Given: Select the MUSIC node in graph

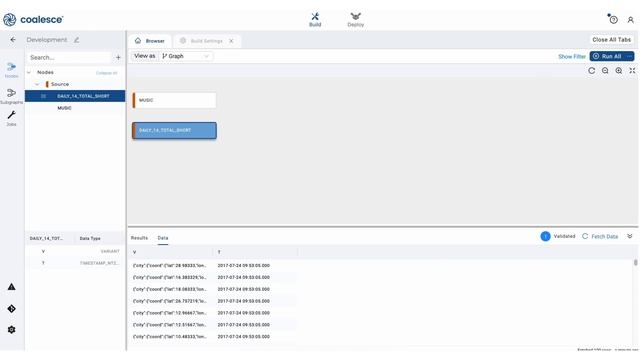Looking at the screenshot, I should 174,100.
